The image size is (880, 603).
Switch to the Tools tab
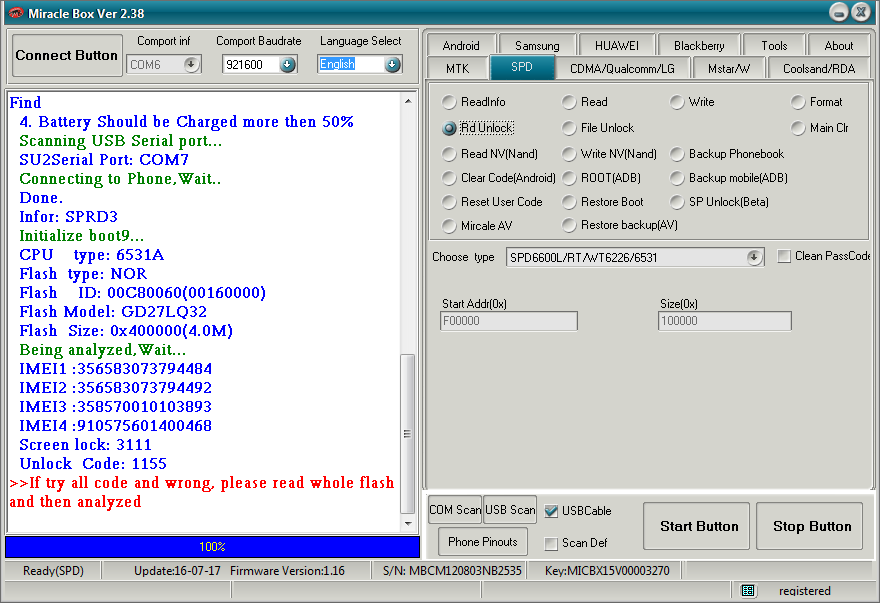point(774,45)
